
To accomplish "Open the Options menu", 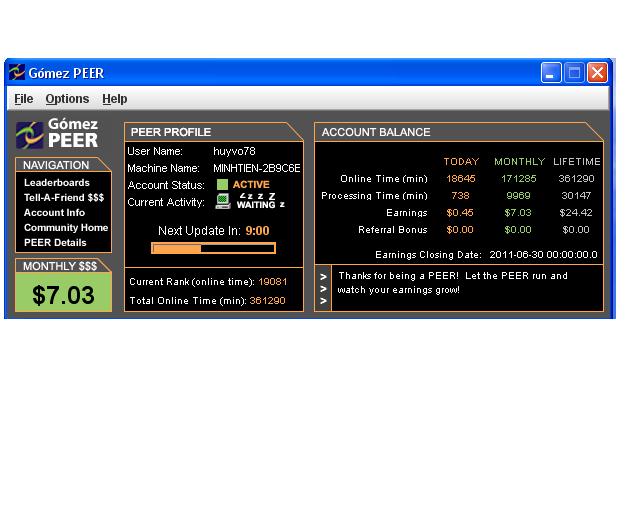I will pyautogui.click(x=67, y=99).
